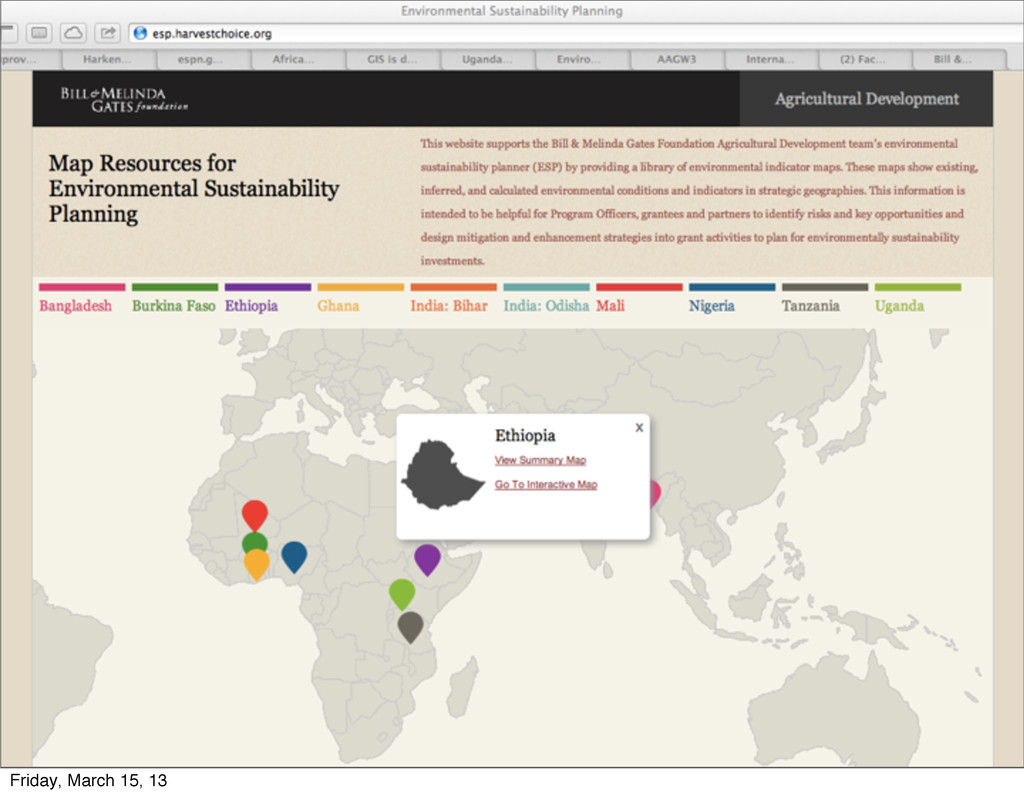Image resolution: width=1024 pixels, height=796 pixels.
Task: Open the Go To Interactive Map link
Action: tap(546, 485)
